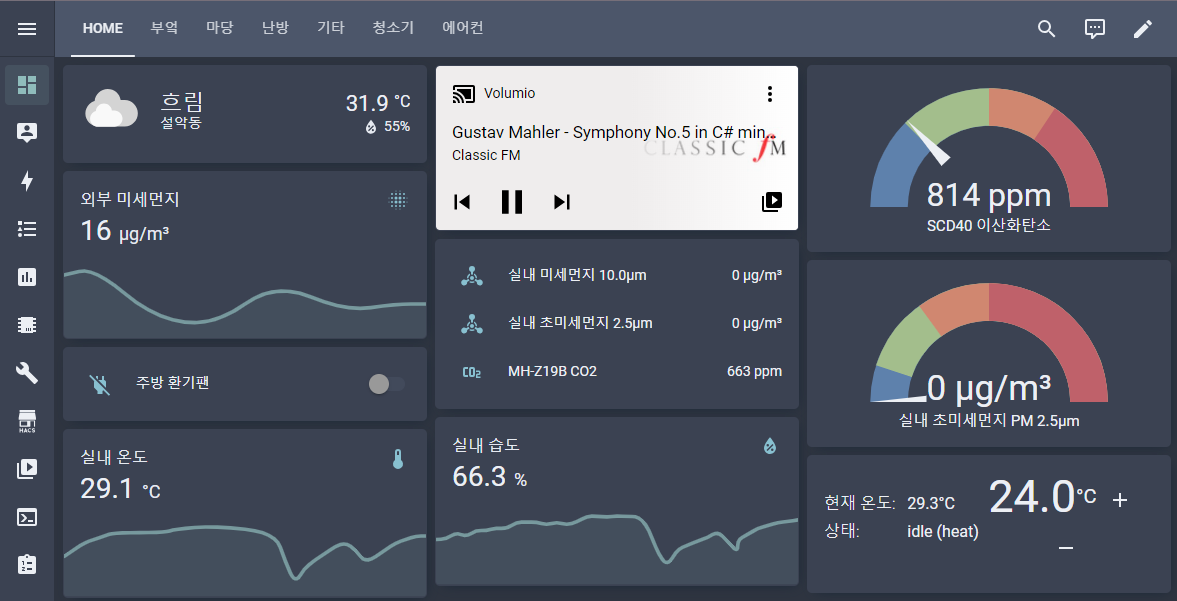
Task: Open Volumio media browser icon
Action: pos(772,201)
